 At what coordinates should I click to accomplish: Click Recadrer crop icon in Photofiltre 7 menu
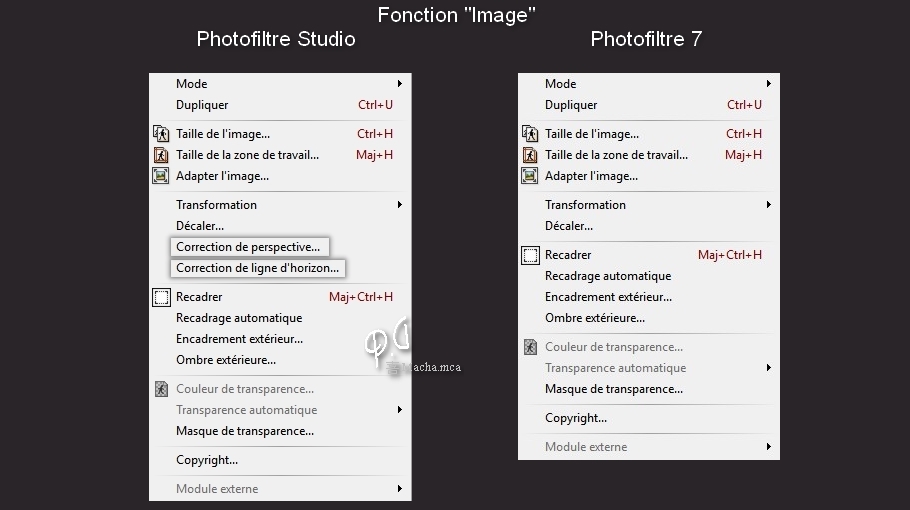click(530, 255)
